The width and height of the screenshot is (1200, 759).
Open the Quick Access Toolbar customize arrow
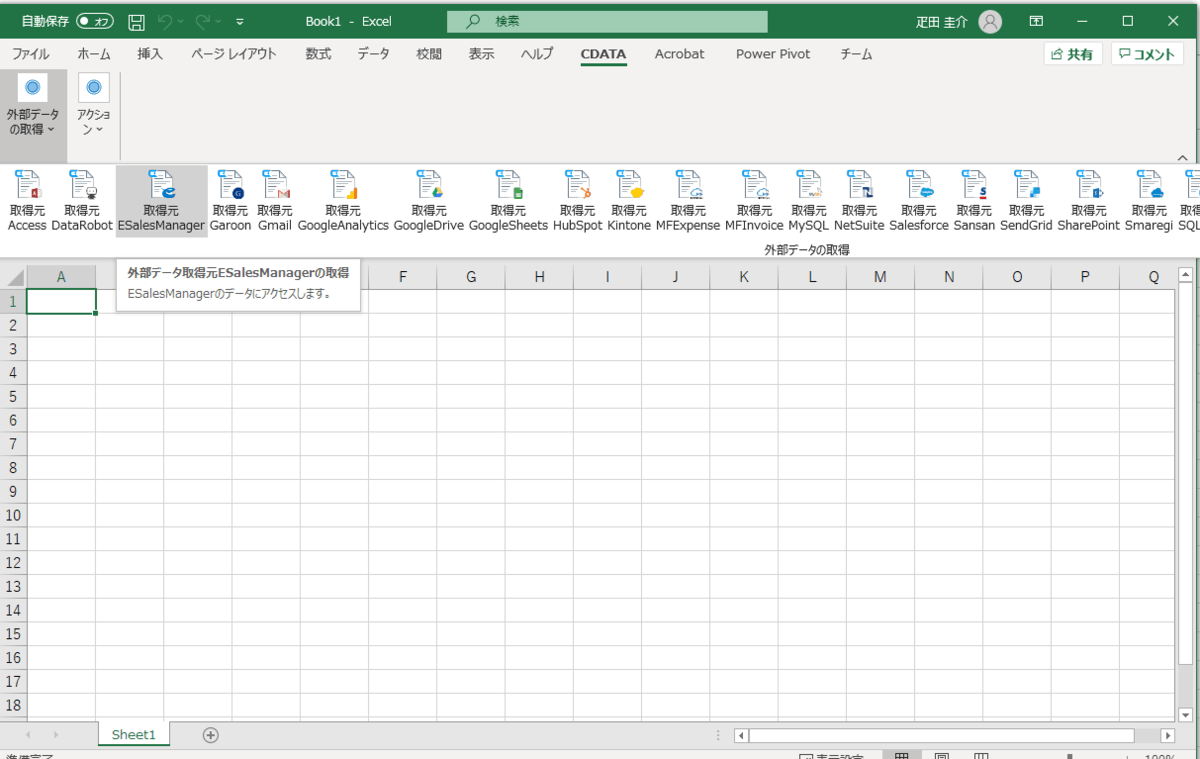coord(240,21)
